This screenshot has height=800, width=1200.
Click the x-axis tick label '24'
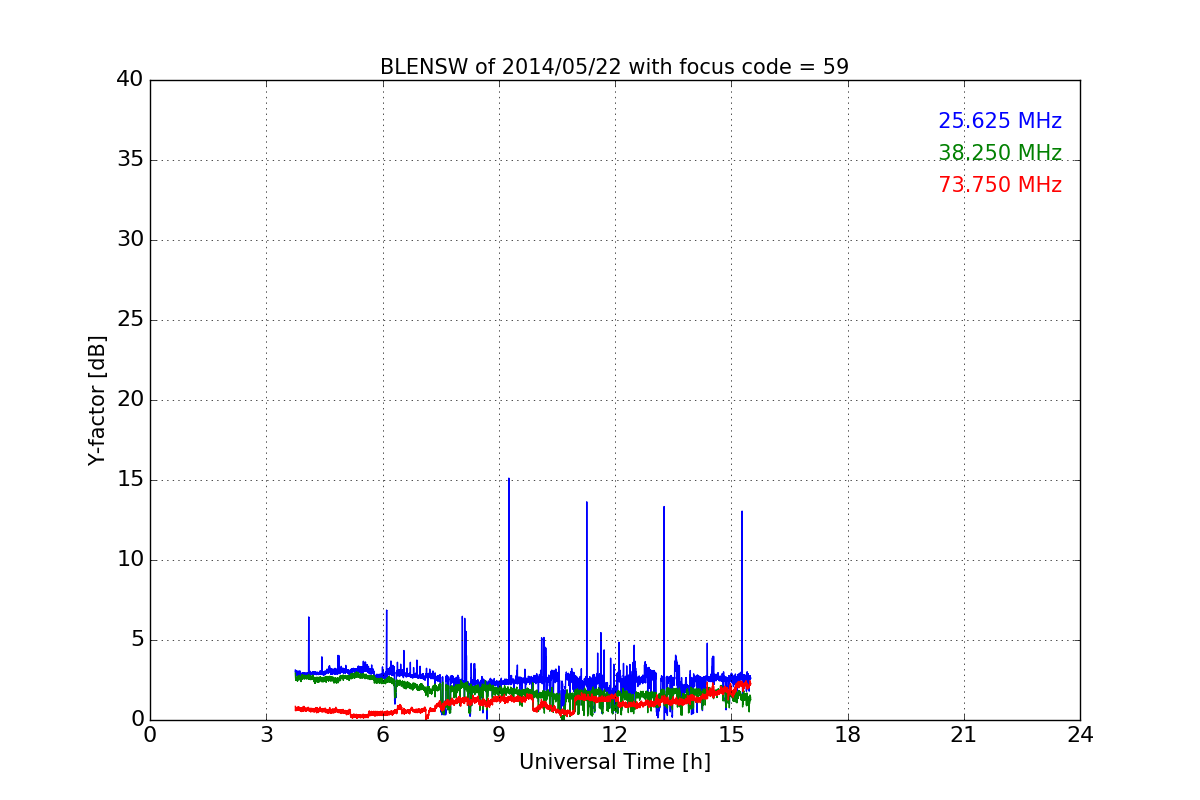(x=1080, y=734)
